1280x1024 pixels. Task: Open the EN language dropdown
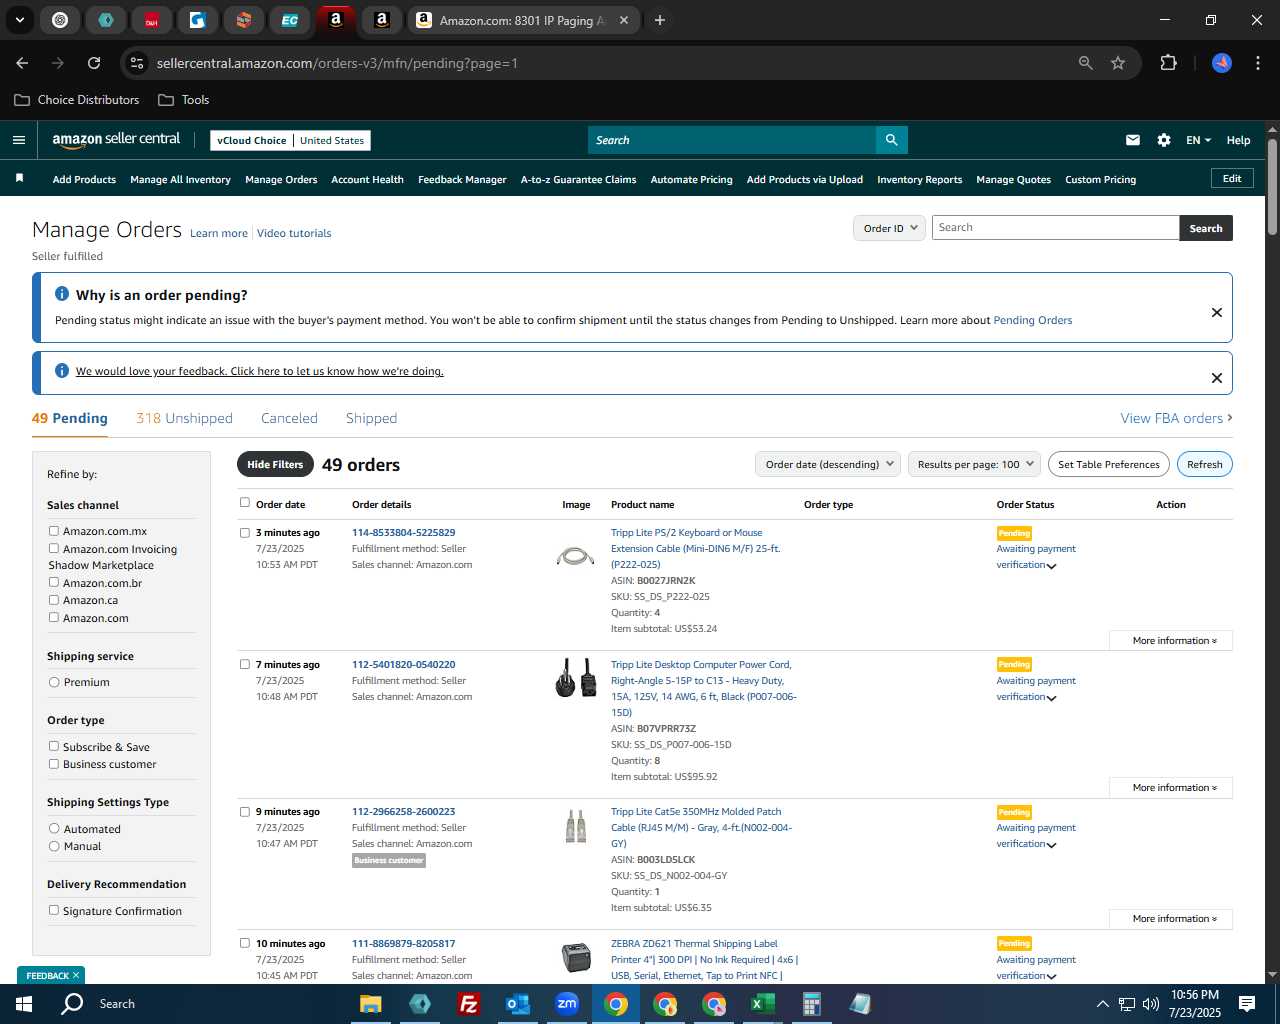[x=1198, y=140]
